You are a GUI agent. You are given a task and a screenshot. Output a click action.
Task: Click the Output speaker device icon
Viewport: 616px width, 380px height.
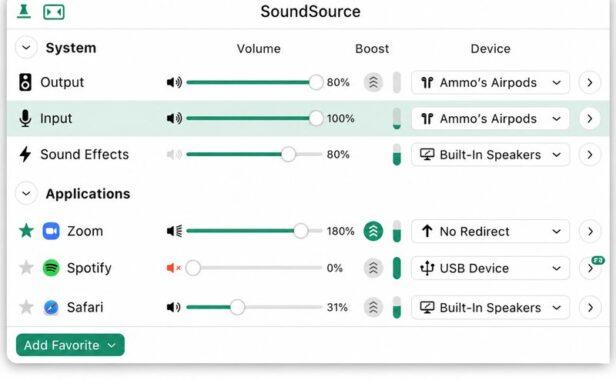coord(26,83)
